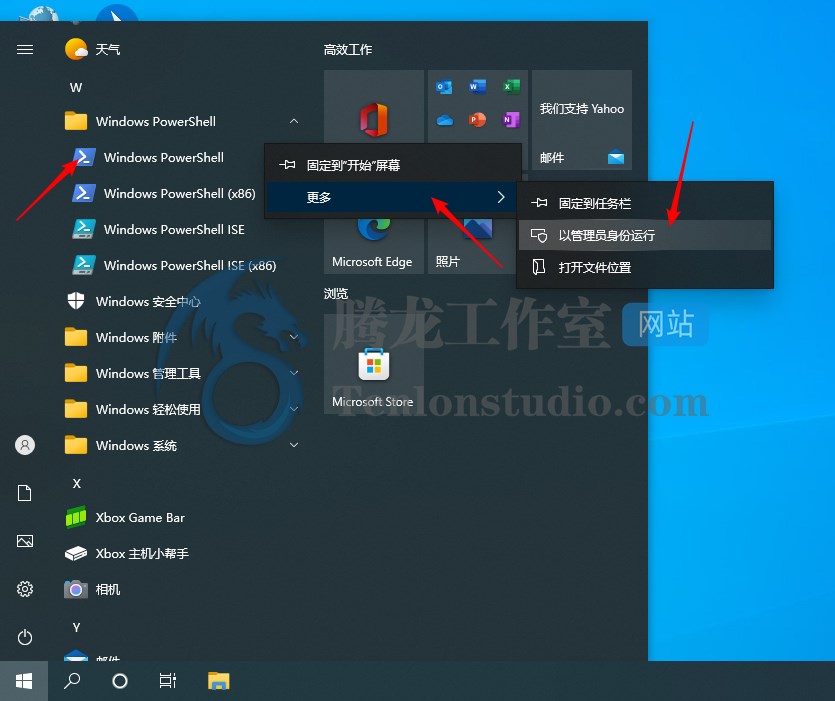Click the 浏览 group title
This screenshot has width=835, height=701.
click(x=335, y=293)
